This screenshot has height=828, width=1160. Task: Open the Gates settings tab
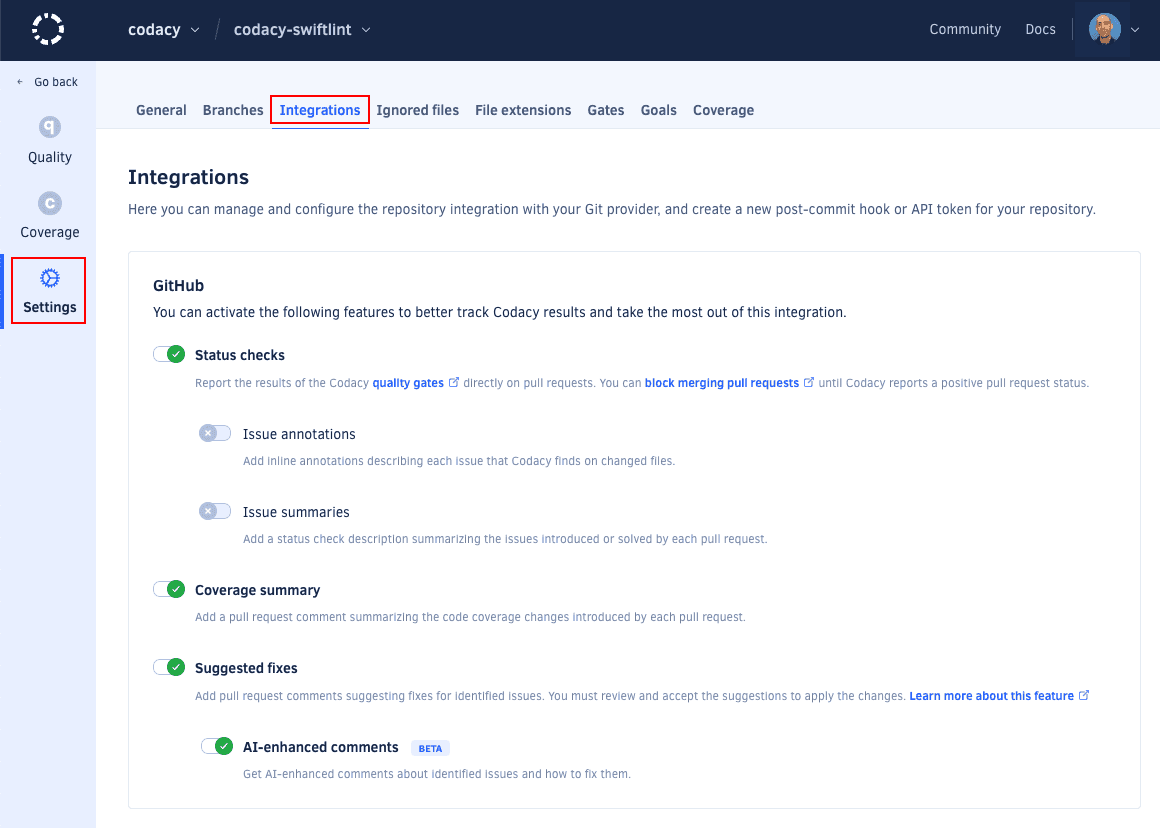click(606, 110)
